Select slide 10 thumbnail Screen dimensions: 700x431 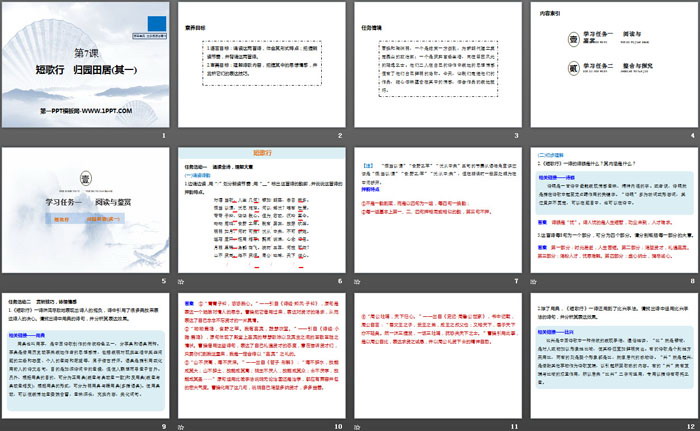point(261,350)
